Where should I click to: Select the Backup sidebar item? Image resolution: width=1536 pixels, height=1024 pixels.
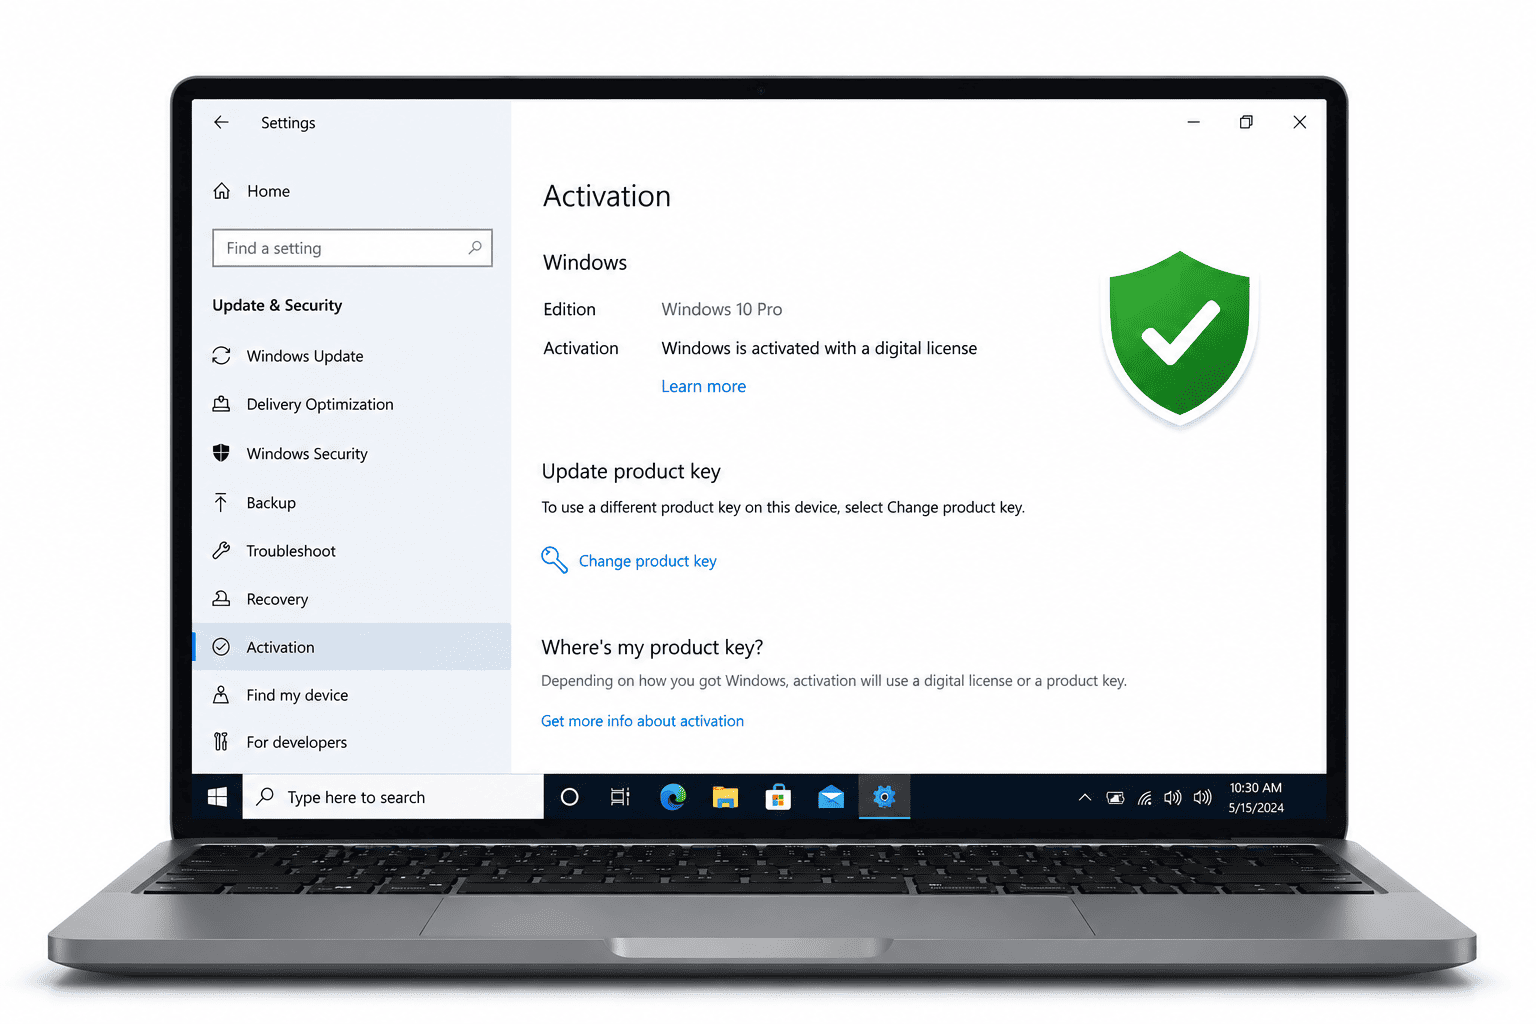tap(351, 502)
